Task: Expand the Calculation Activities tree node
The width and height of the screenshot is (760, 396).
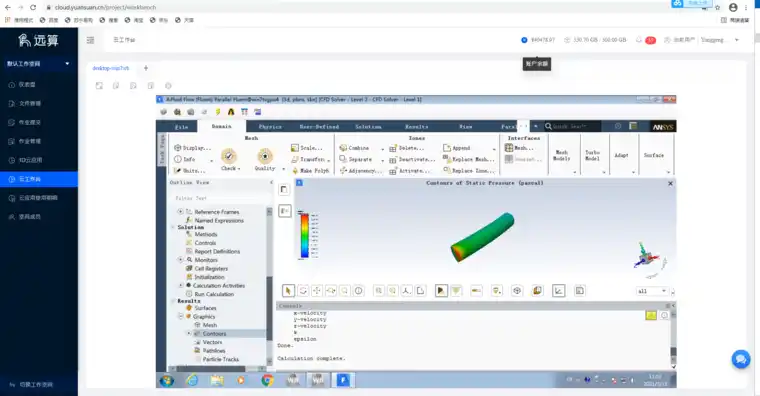Action: pos(181,285)
